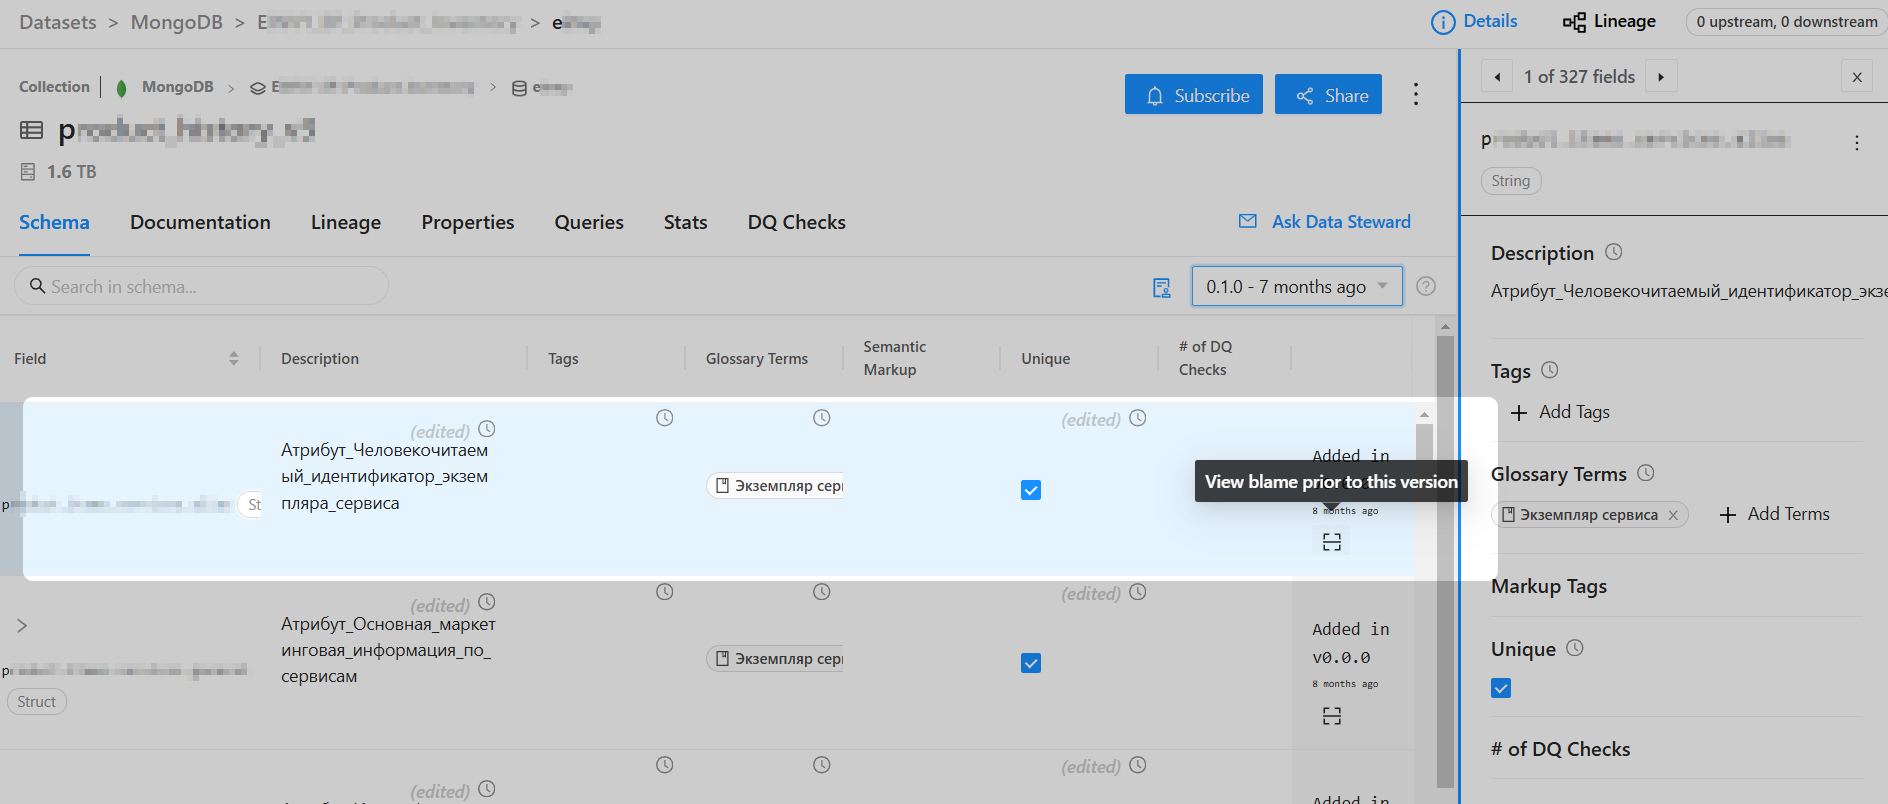The height and width of the screenshot is (804, 1888).
Task: Toggle Unique checkbox in the first schema row
Action: coord(1031,490)
